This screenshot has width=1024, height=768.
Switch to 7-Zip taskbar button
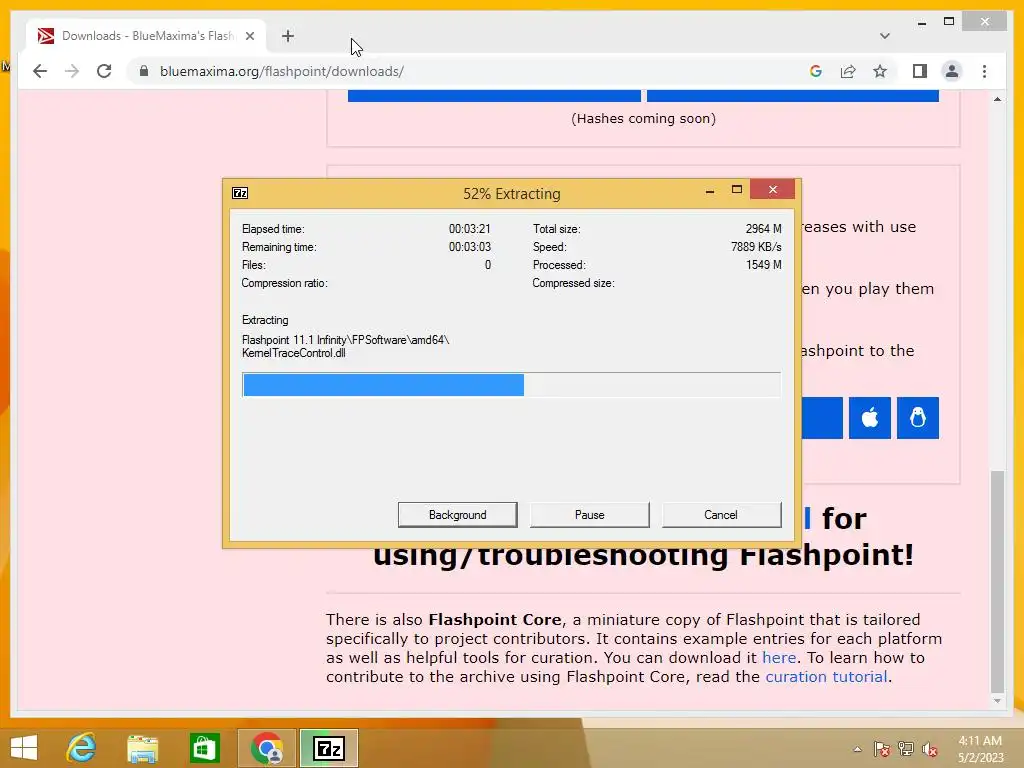328,748
